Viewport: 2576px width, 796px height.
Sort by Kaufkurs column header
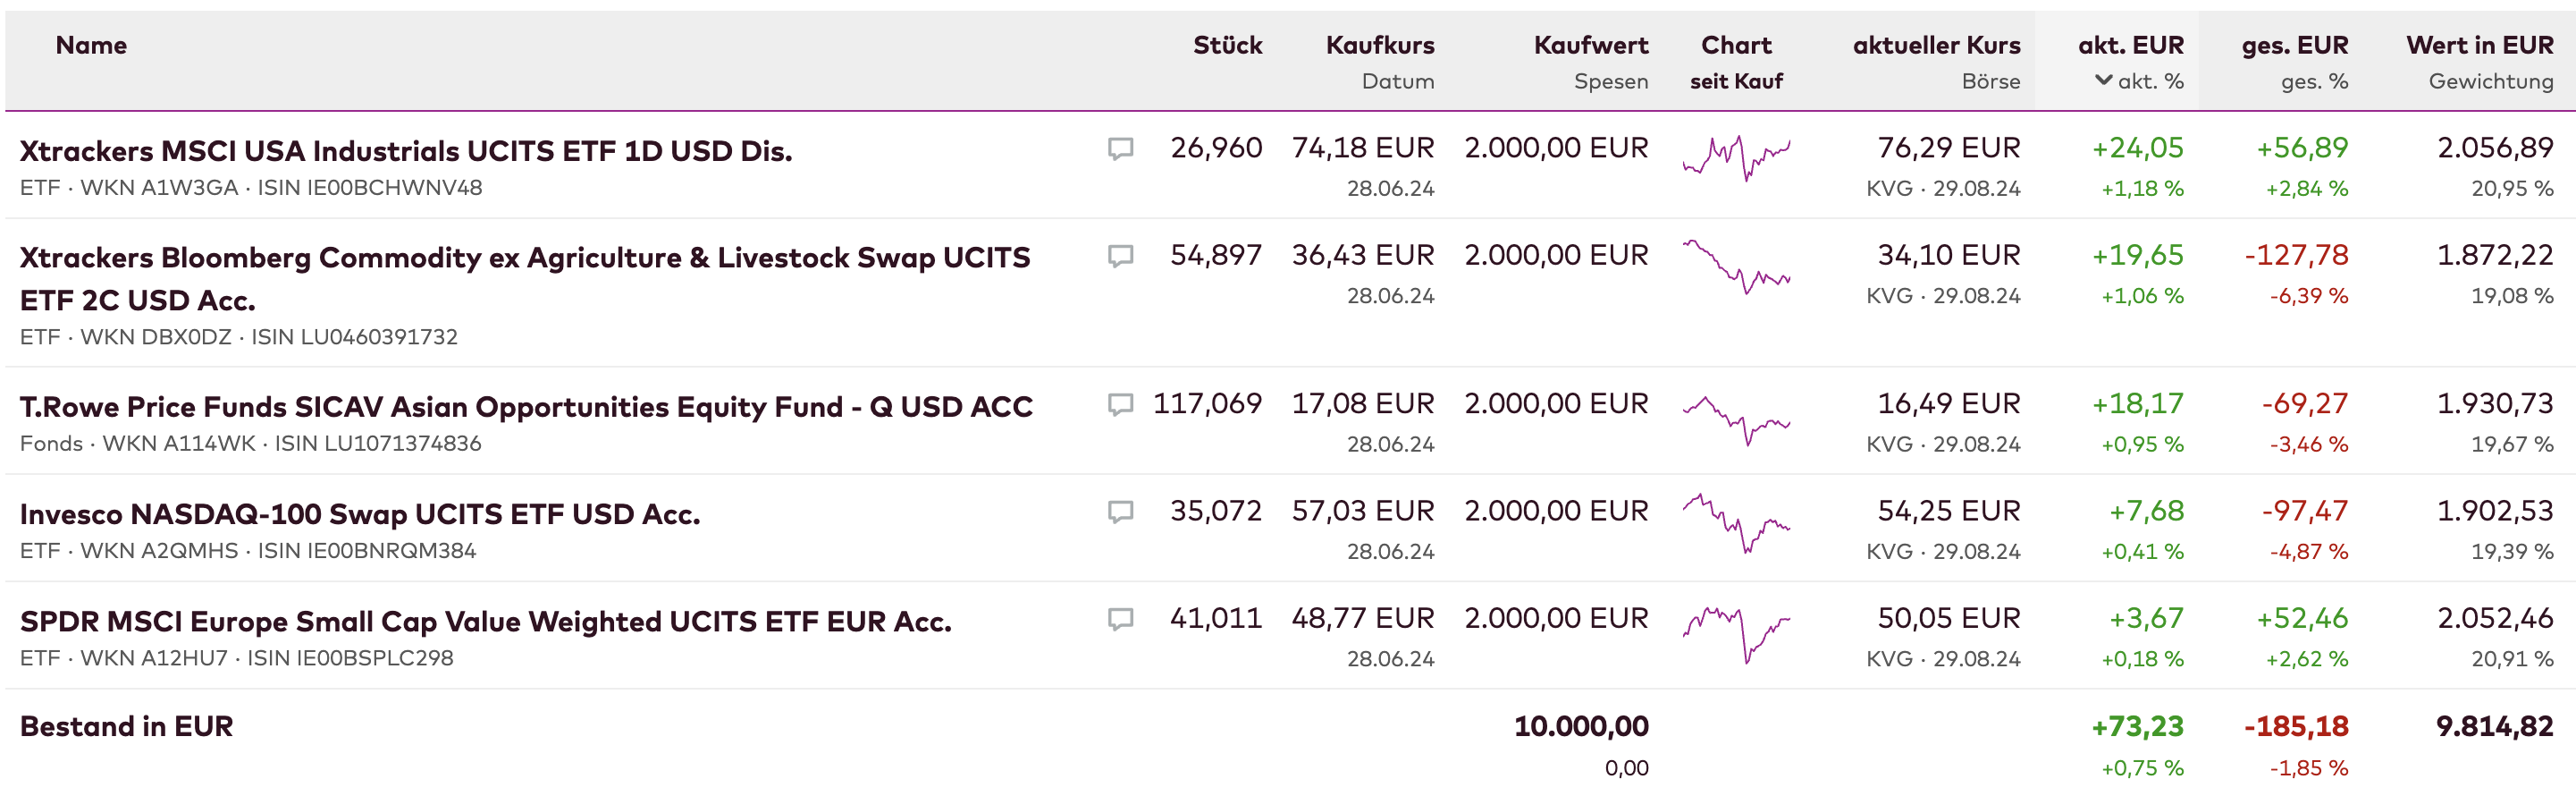(x=1379, y=45)
